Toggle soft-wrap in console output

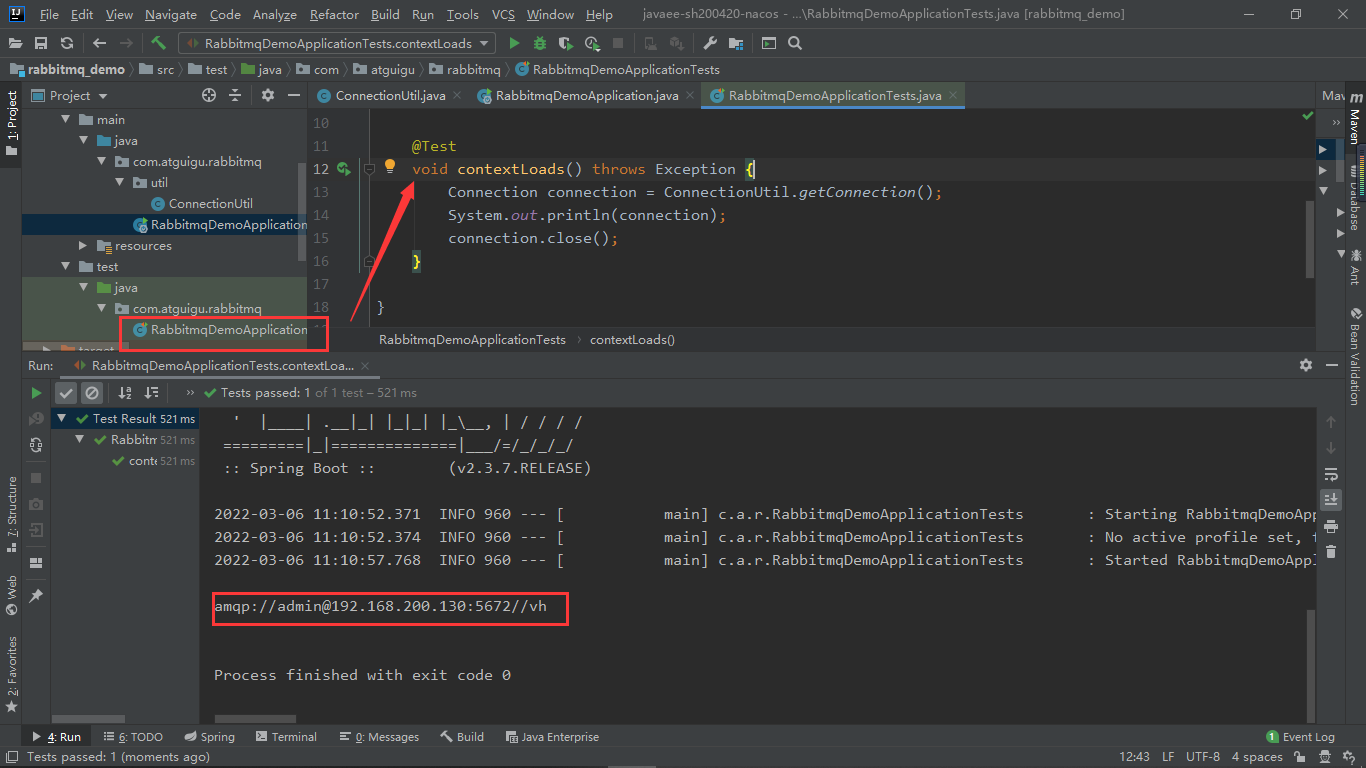pyautogui.click(x=1330, y=474)
